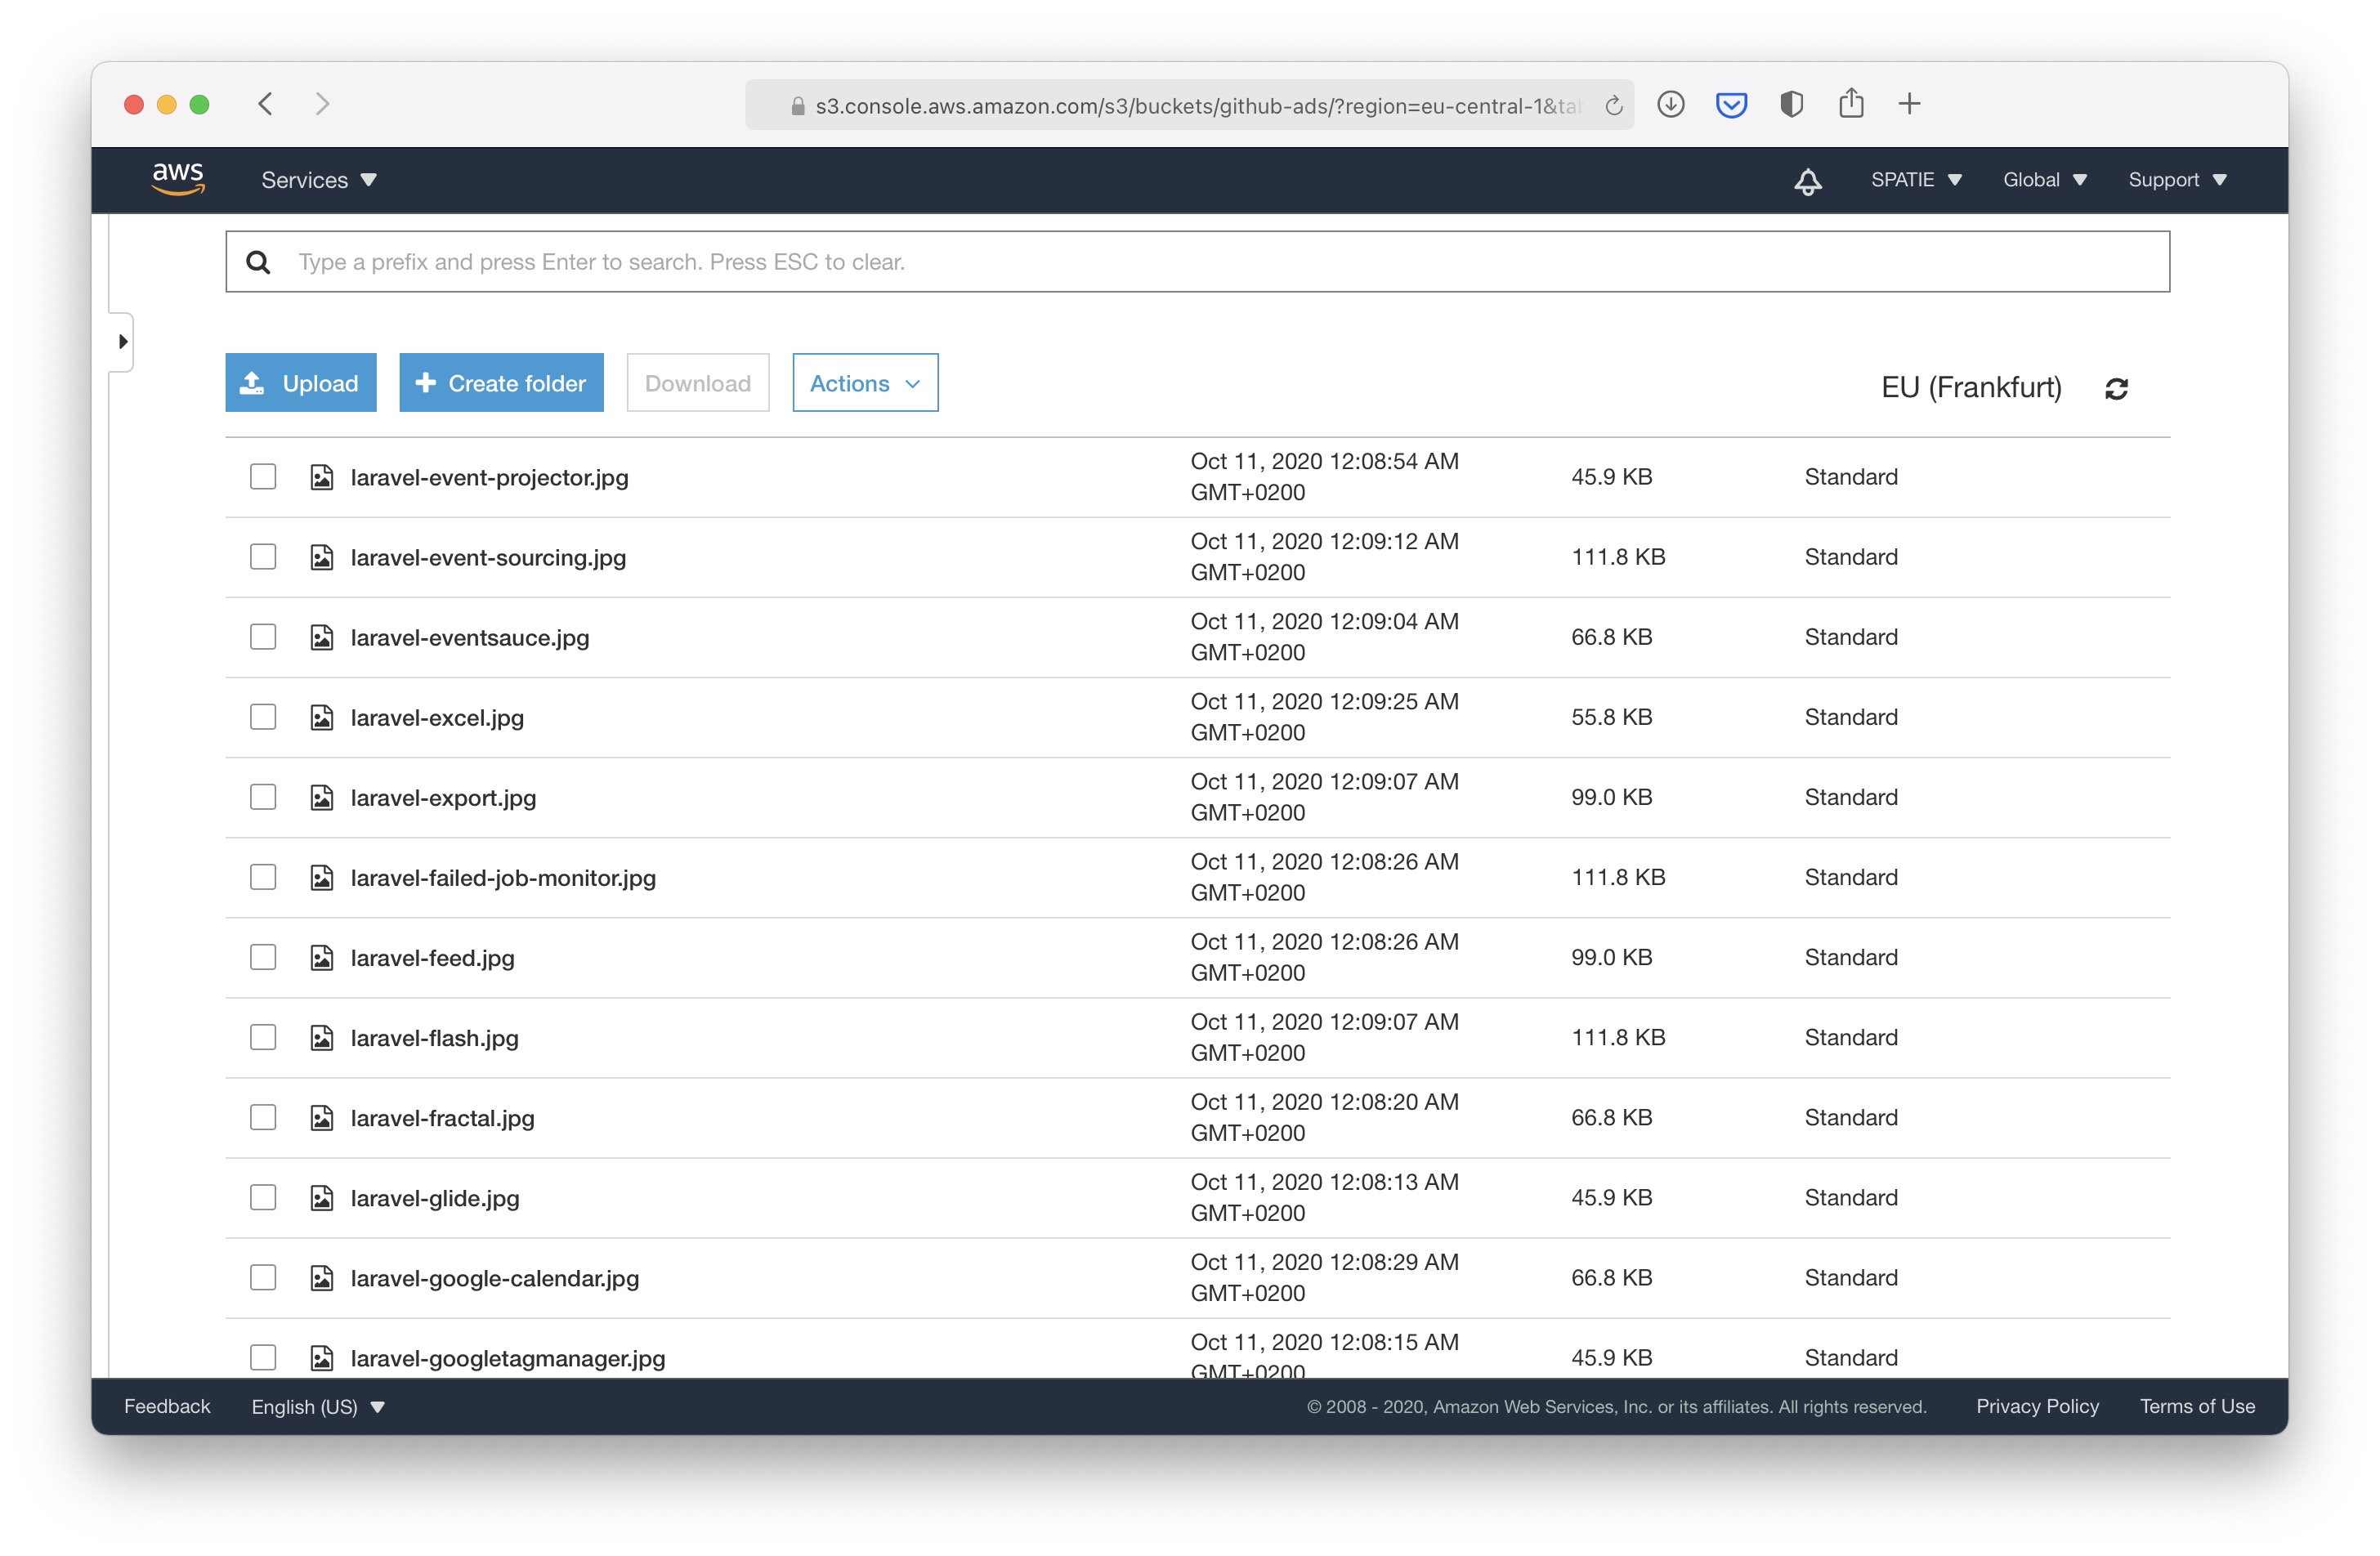Click the prefix search input field
The image size is (2380, 1556).
(x=1197, y=262)
